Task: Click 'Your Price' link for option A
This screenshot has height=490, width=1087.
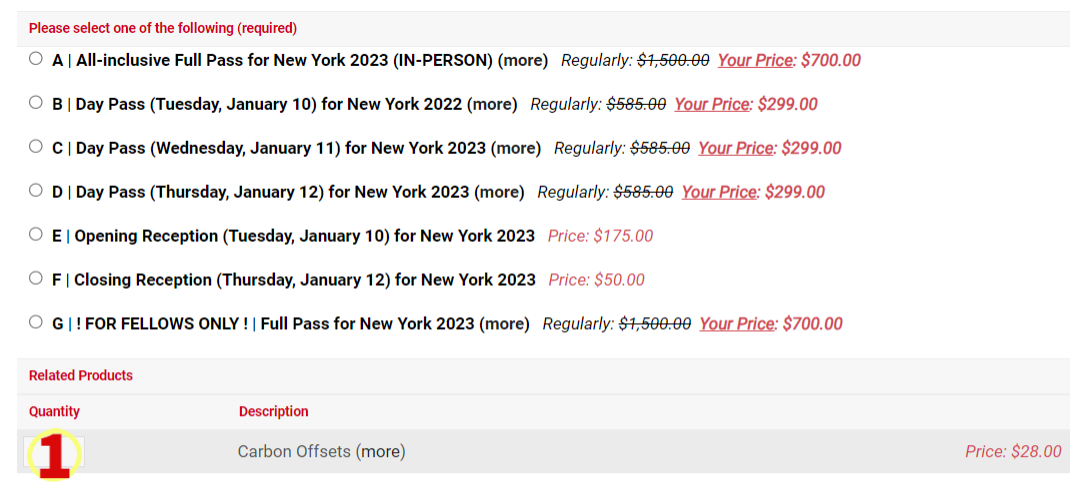Action: pyautogui.click(x=755, y=60)
